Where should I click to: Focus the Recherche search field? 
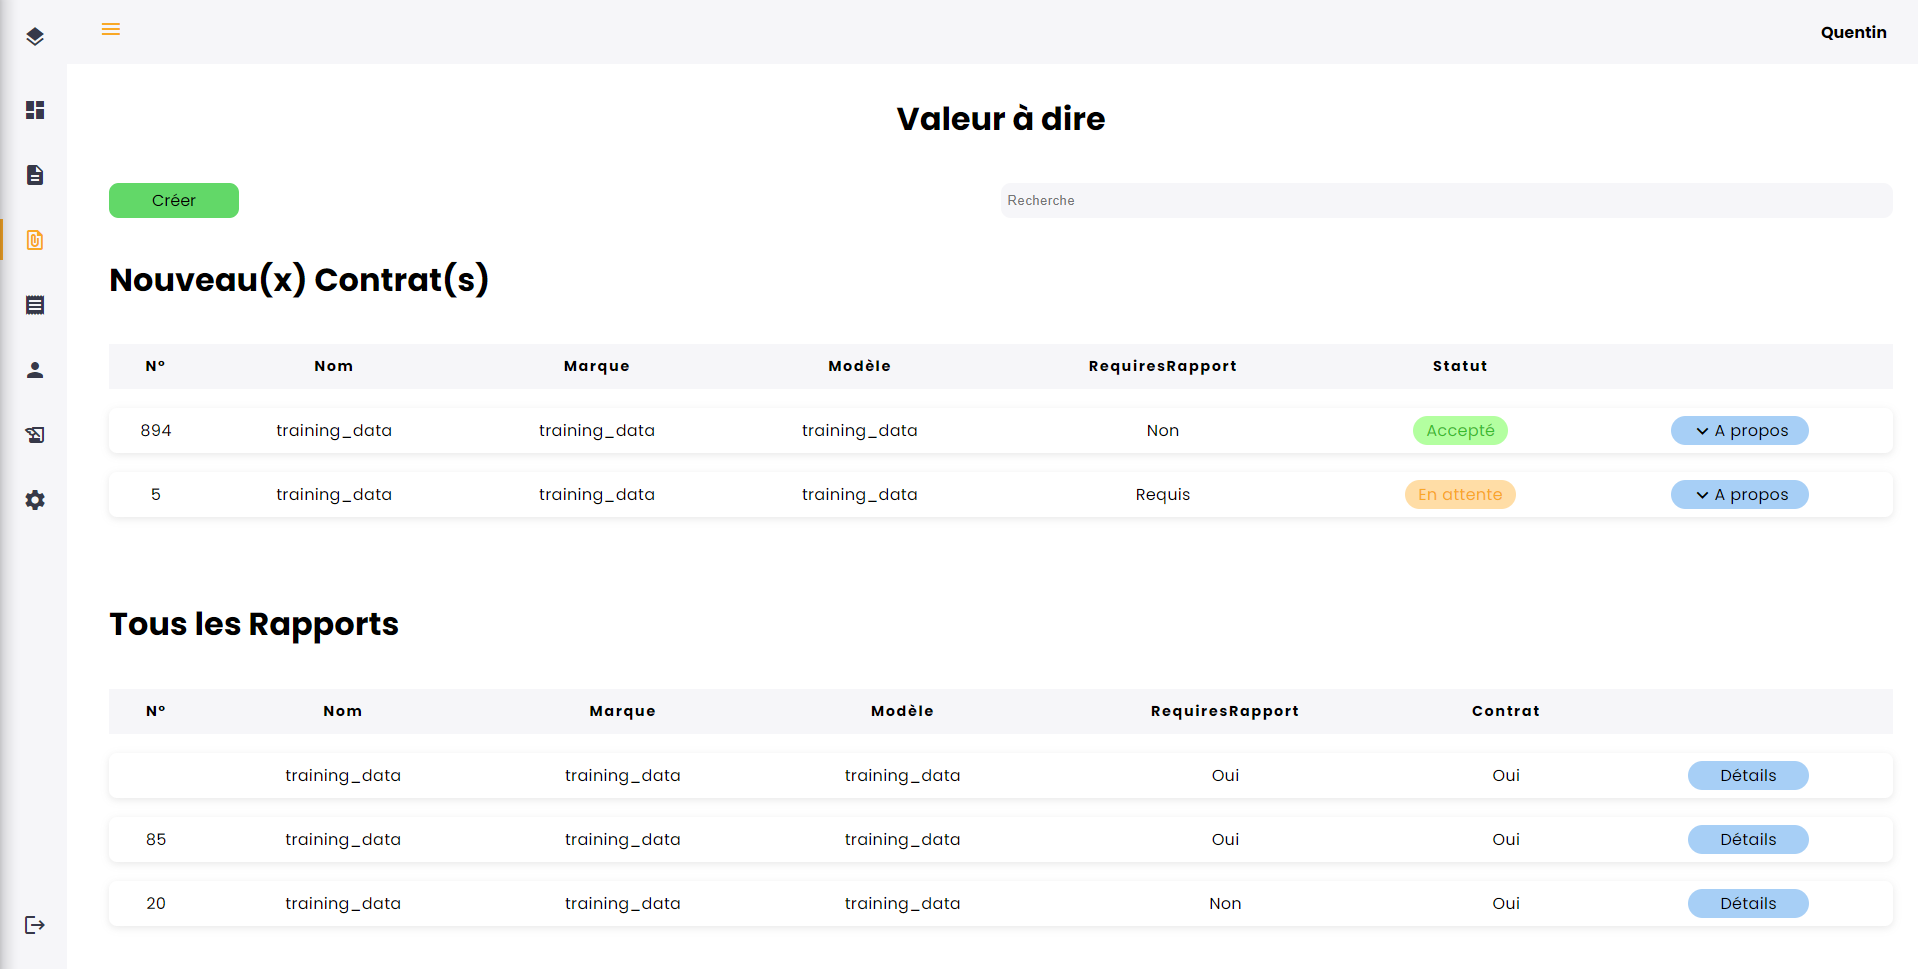(x=1445, y=201)
